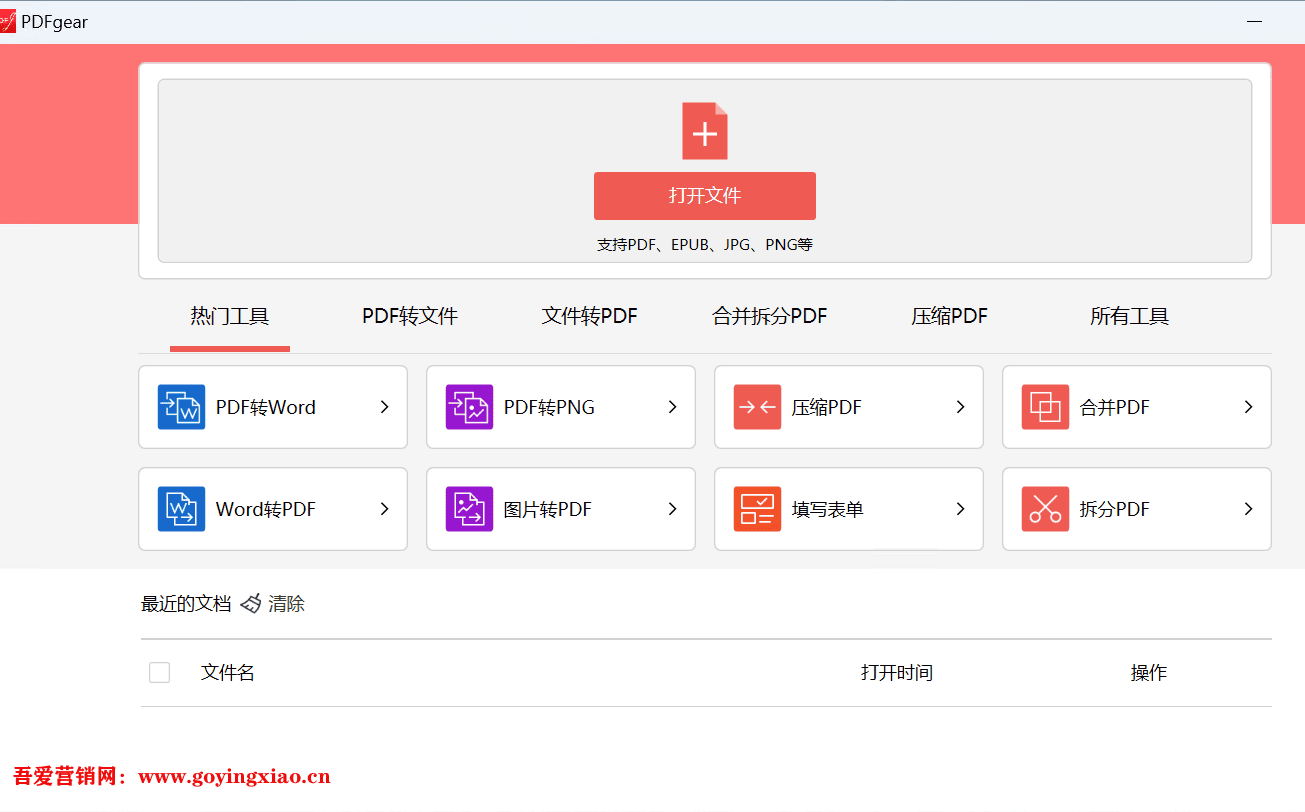1305x812 pixels.
Task: Open the PDF转文件 tab
Action: coord(410,317)
